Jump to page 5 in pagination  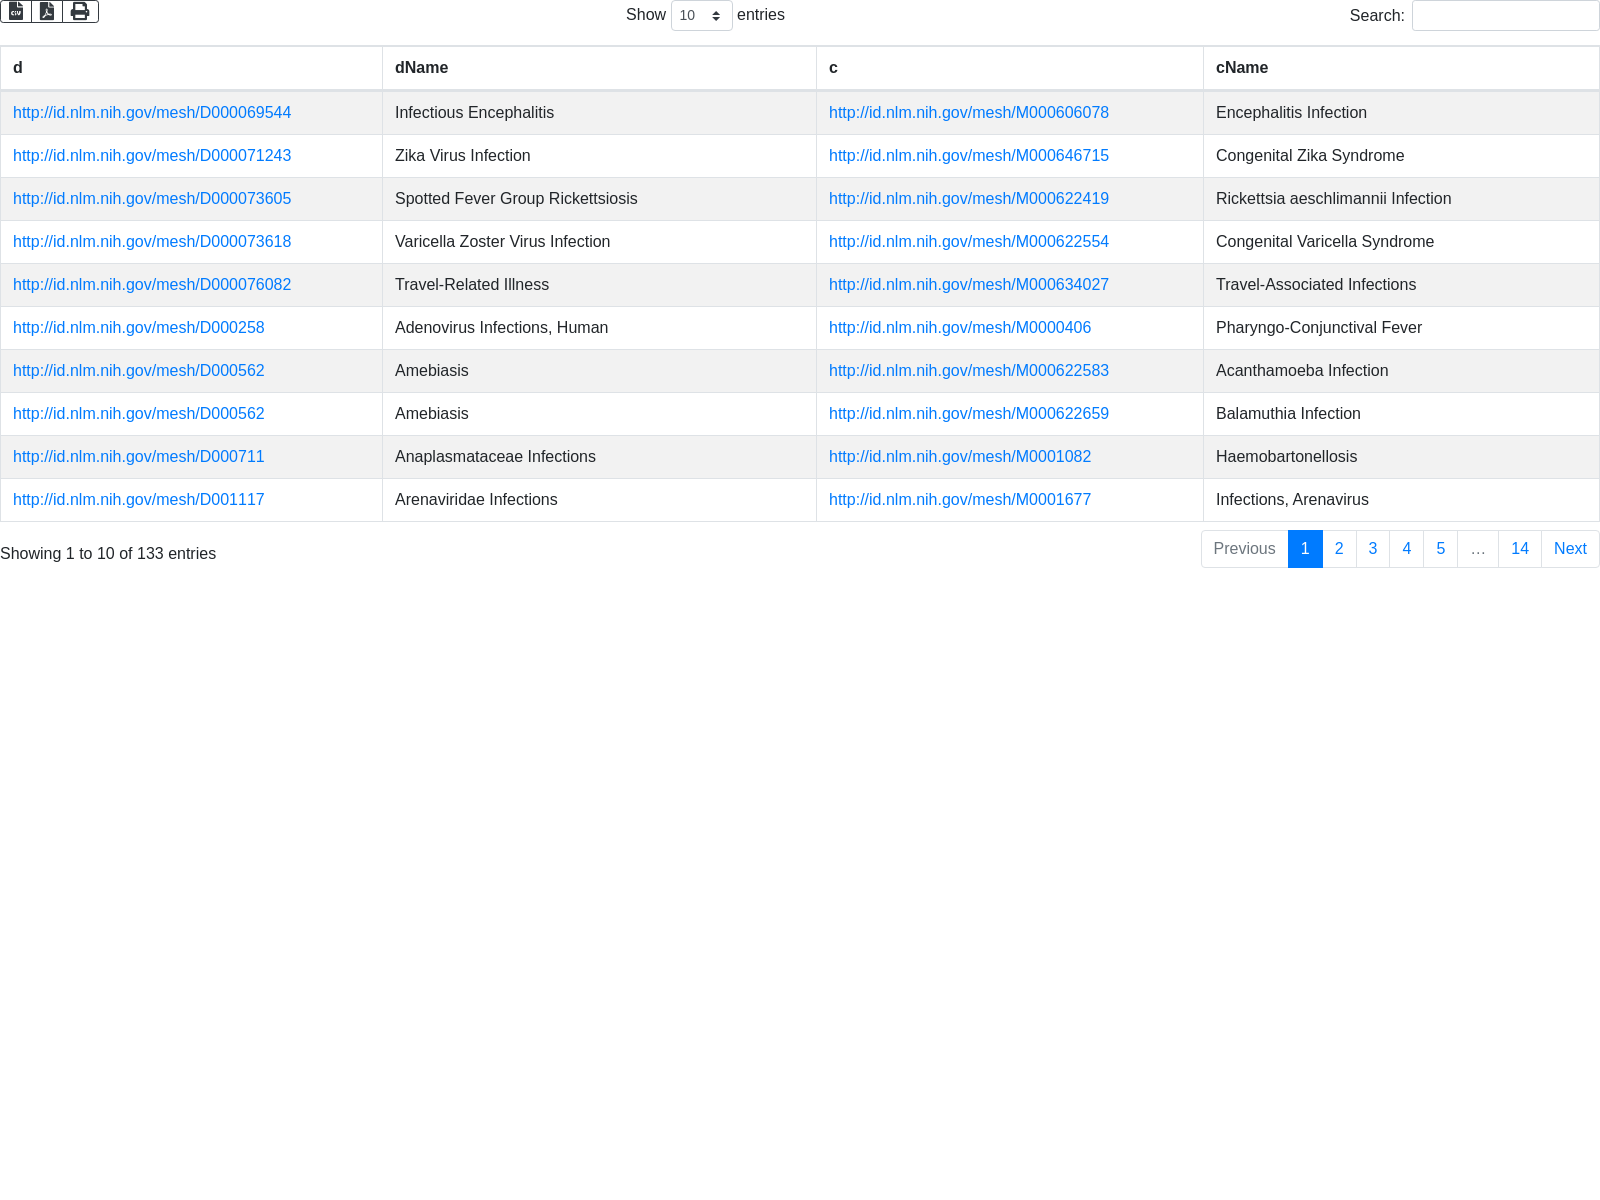coord(1440,549)
